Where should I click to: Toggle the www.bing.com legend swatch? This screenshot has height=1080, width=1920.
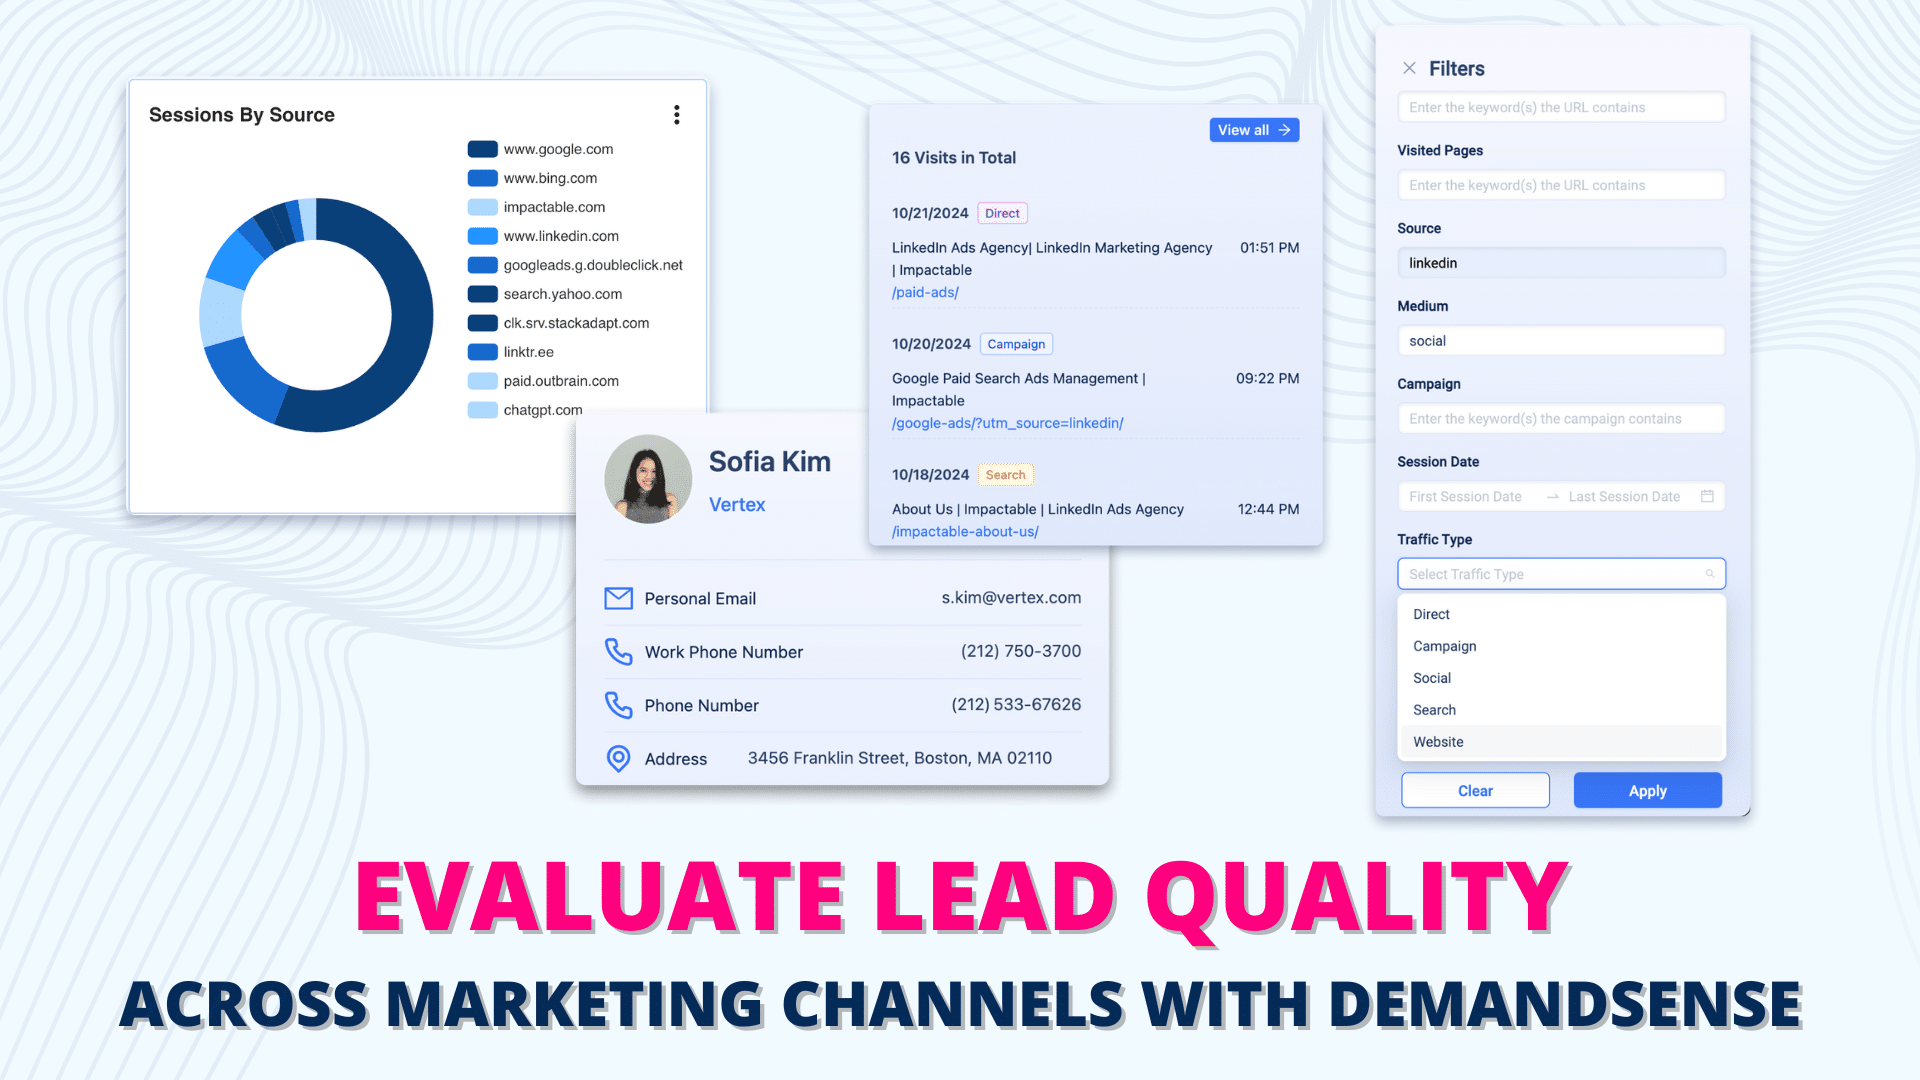pyautogui.click(x=483, y=178)
